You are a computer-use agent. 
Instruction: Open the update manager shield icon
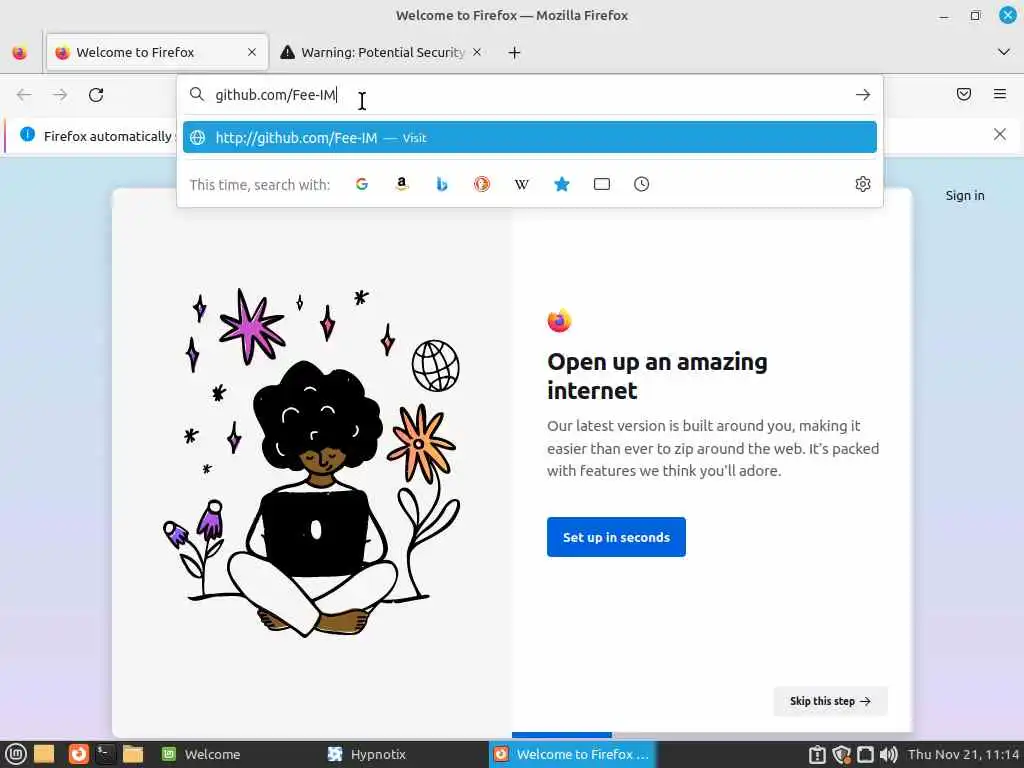(841, 754)
